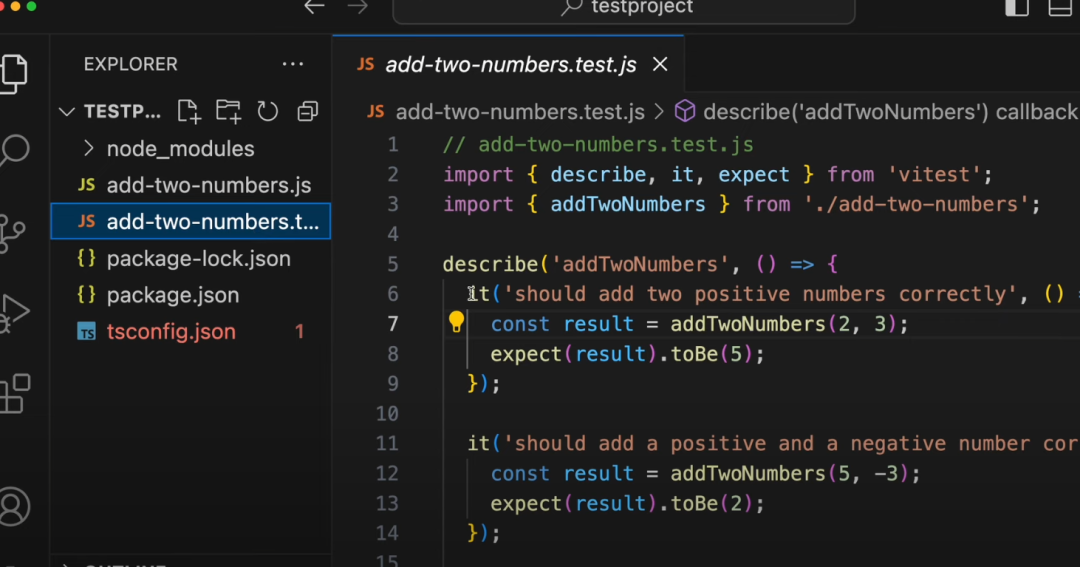The image size is (1080, 567).
Task: Open the Accounts menu in activity bar
Action: coord(14,506)
